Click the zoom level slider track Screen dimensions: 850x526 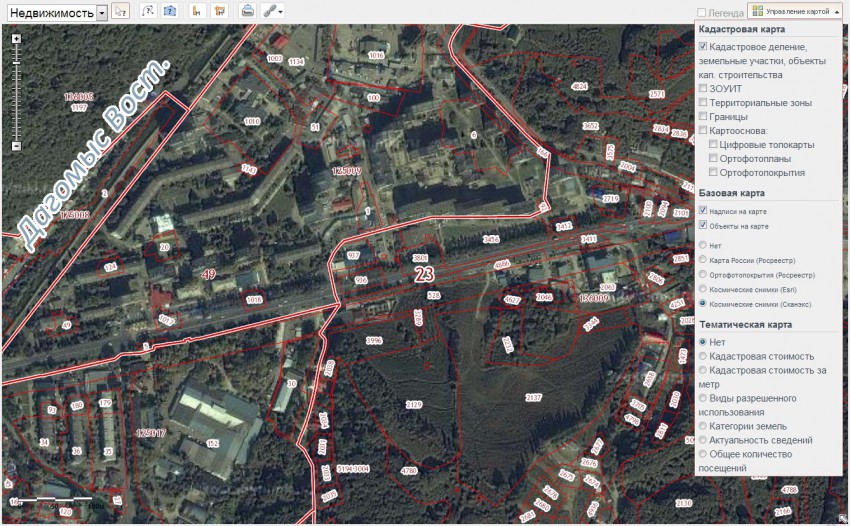tap(16, 90)
